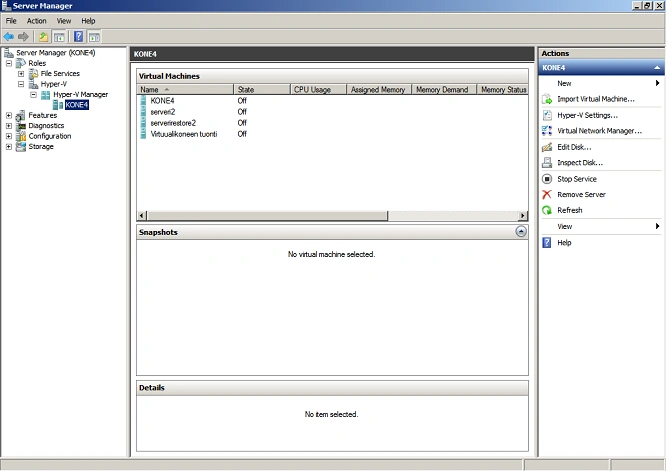
Task: Click the Storage icon in tree
Action: pos(21,147)
